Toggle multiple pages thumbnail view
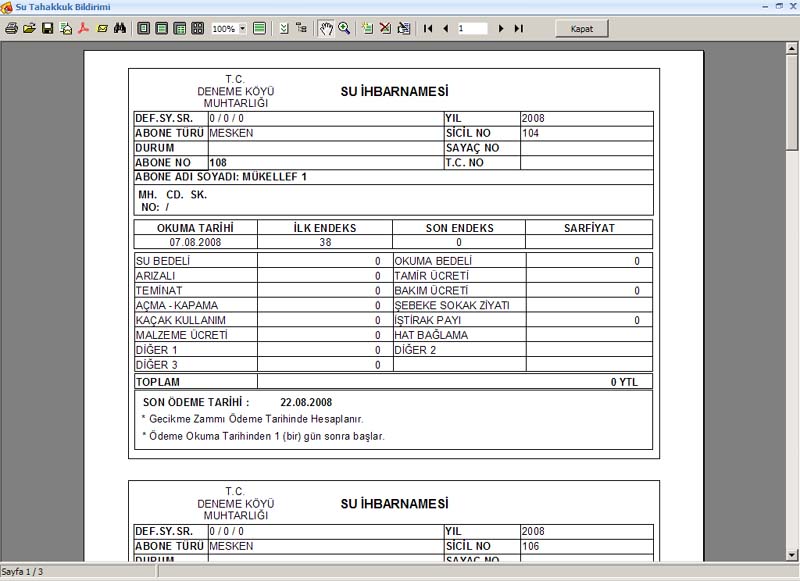This screenshot has width=800, height=581. 198,29
